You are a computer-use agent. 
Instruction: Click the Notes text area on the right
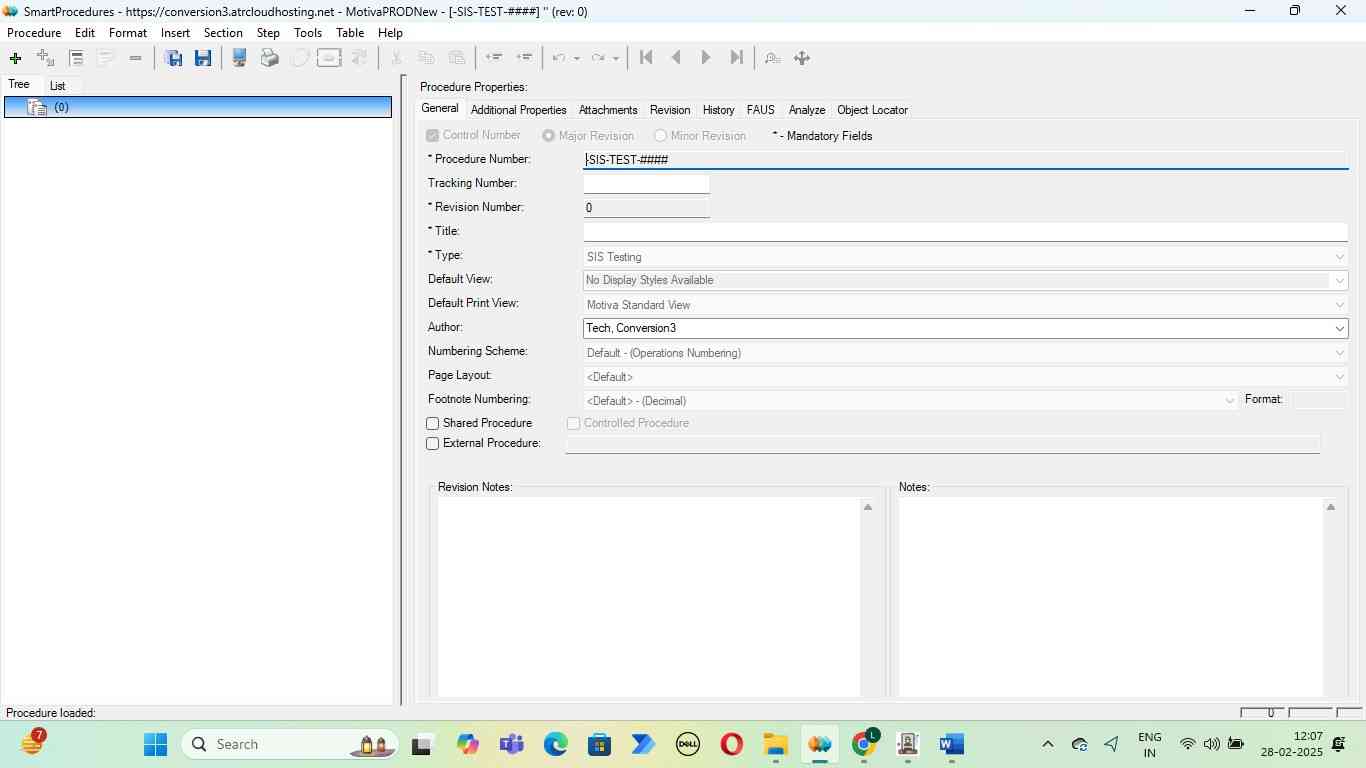[x=1110, y=597]
